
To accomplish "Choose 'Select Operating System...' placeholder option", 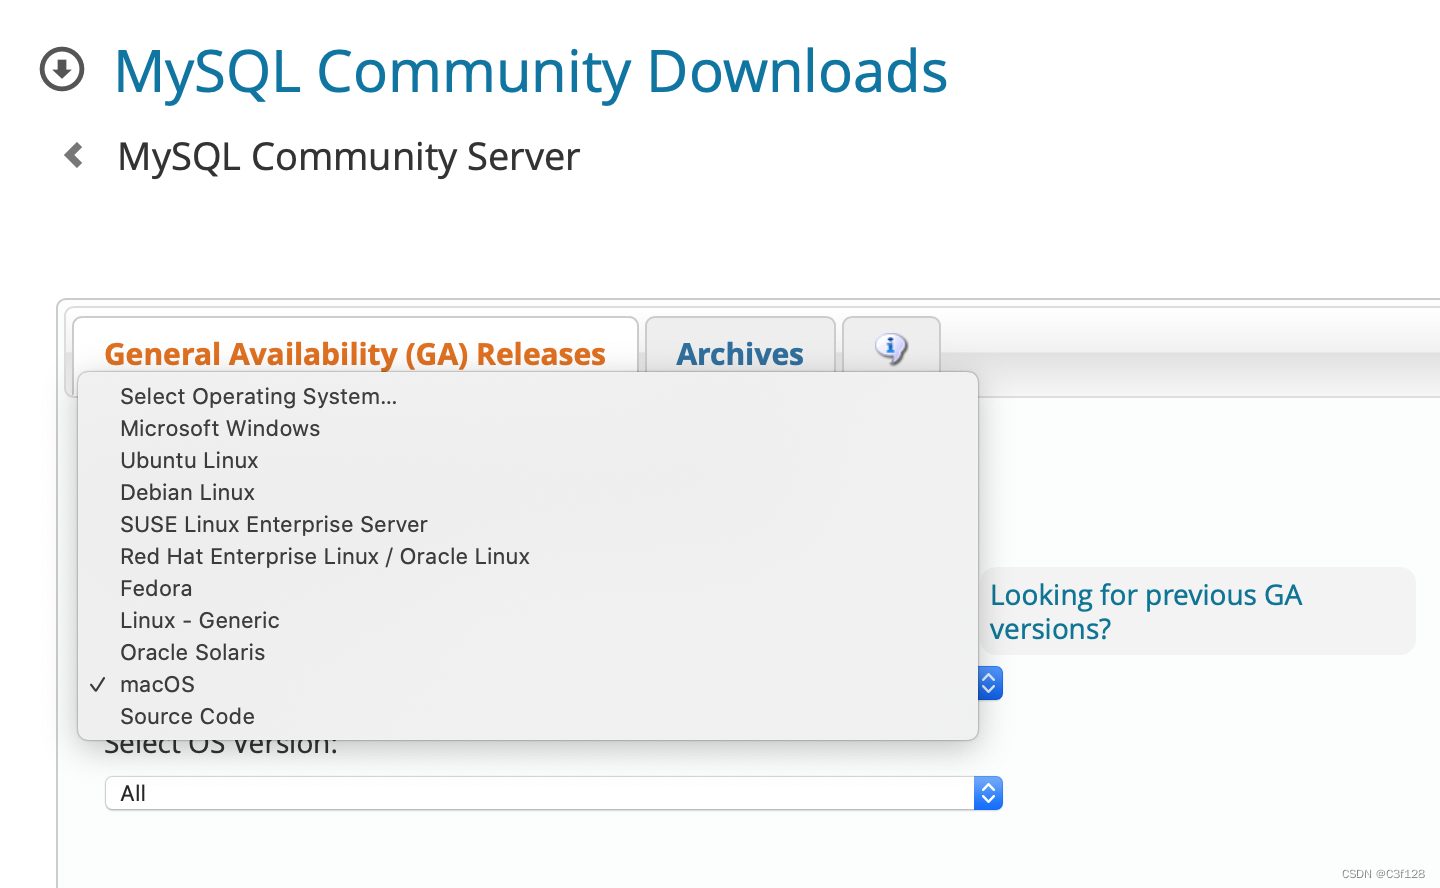I will [x=528, y=396].
